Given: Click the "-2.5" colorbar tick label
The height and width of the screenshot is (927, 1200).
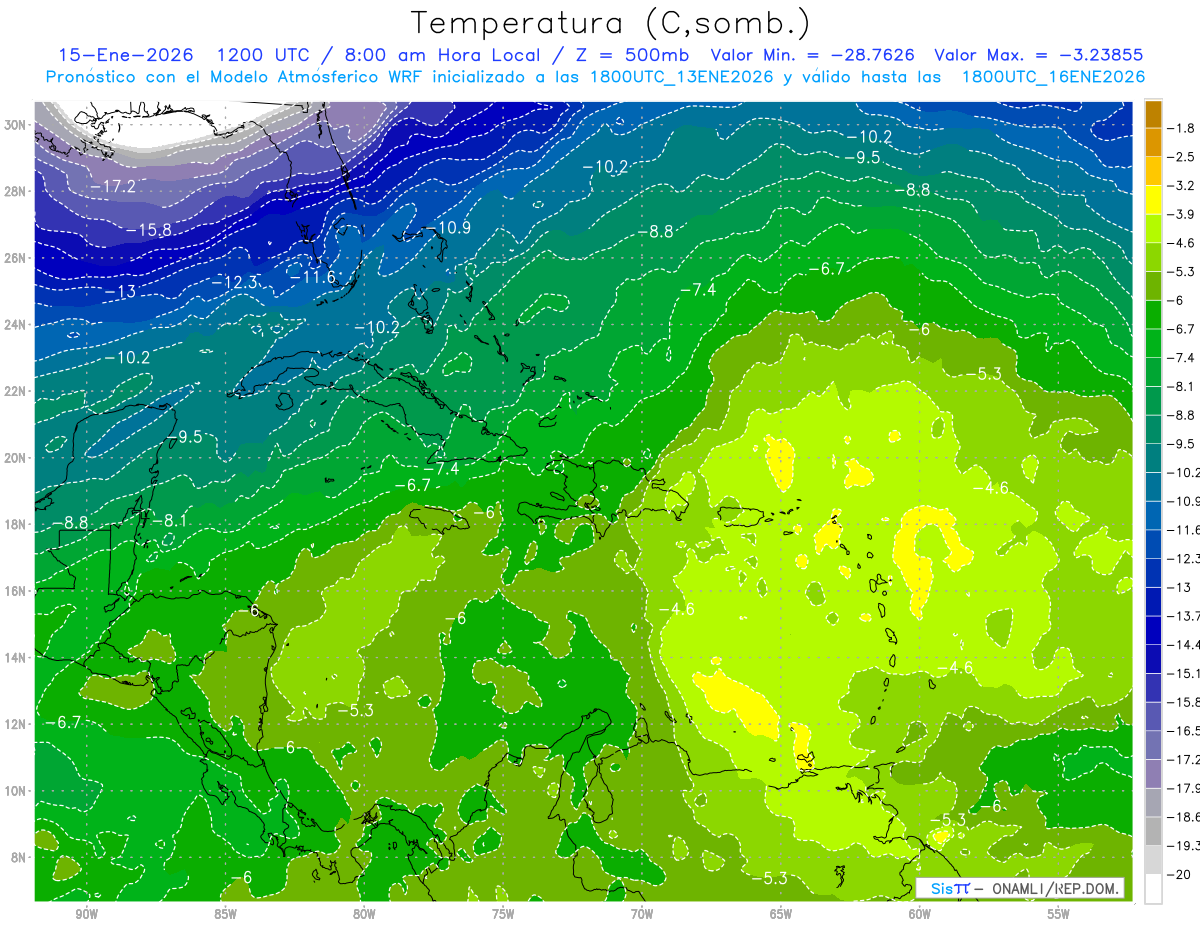Looking at the screenshot, I should pyautogui.click(x=1181, y=157).
